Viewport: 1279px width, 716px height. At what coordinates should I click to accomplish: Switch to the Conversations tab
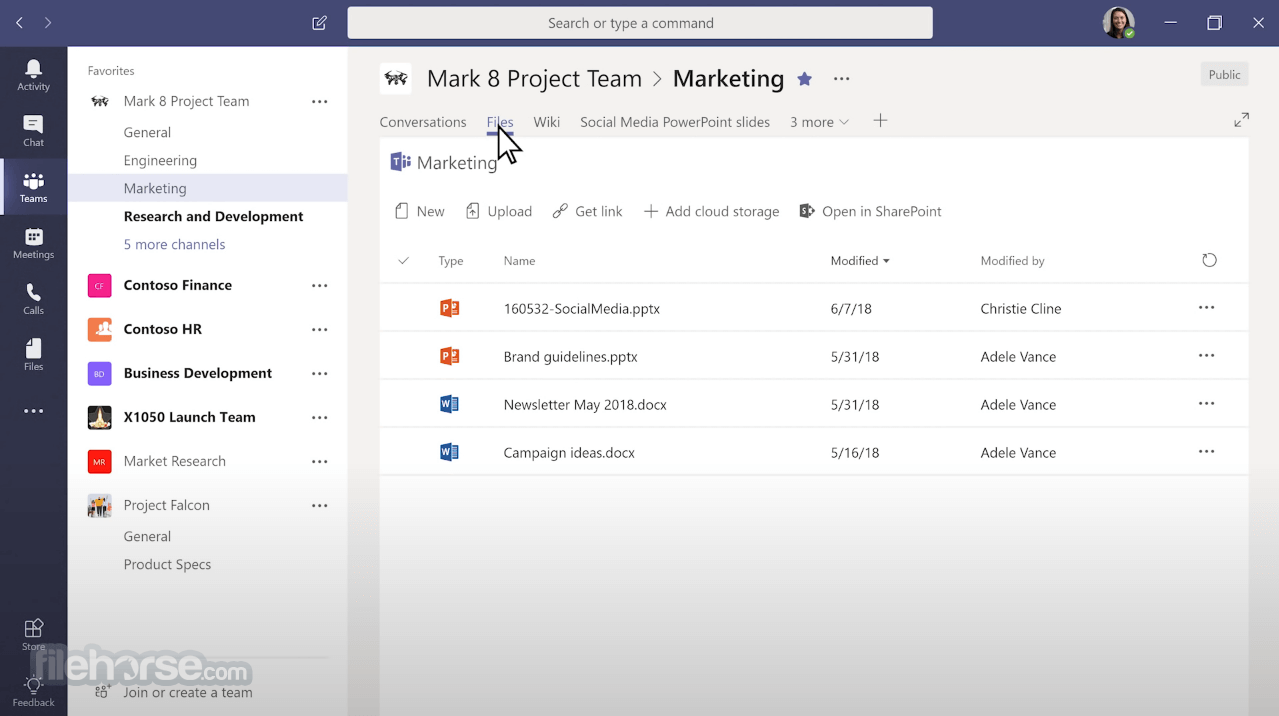[x=423, y=122]
